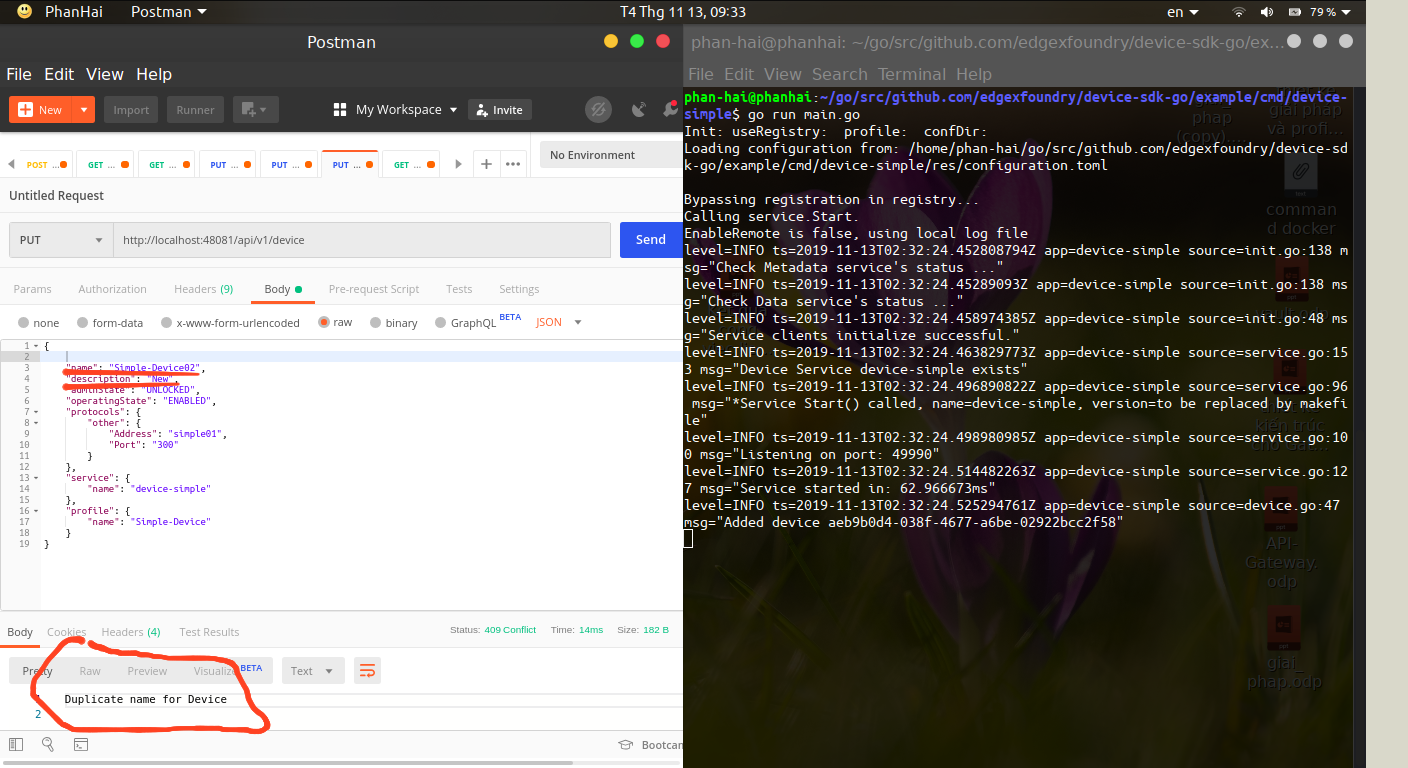Click the Send button
This screenshot has width=1408, height=768.
(650, 239)
